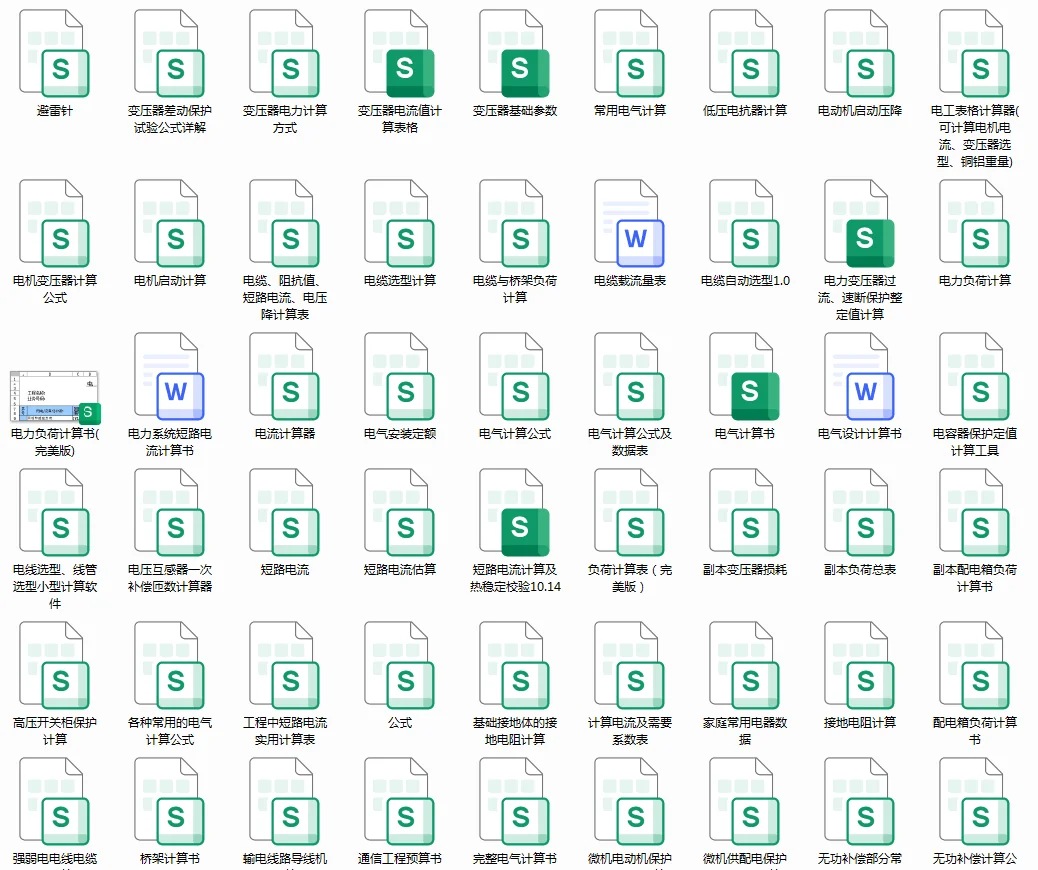The image size is (1038, 870).
Task: Select the 常用电气计算 file icon
Action: (x=630, y=54)
